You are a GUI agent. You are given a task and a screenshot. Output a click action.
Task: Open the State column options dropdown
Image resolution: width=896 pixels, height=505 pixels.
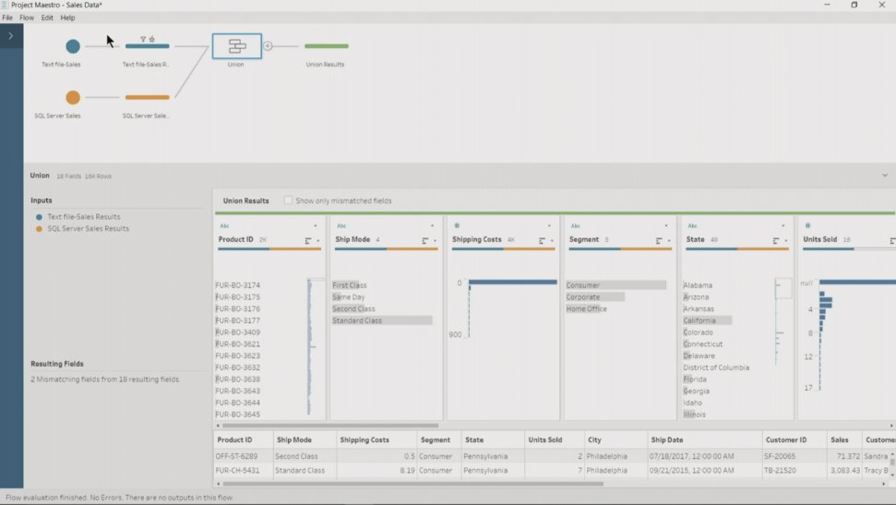point(783,226)
